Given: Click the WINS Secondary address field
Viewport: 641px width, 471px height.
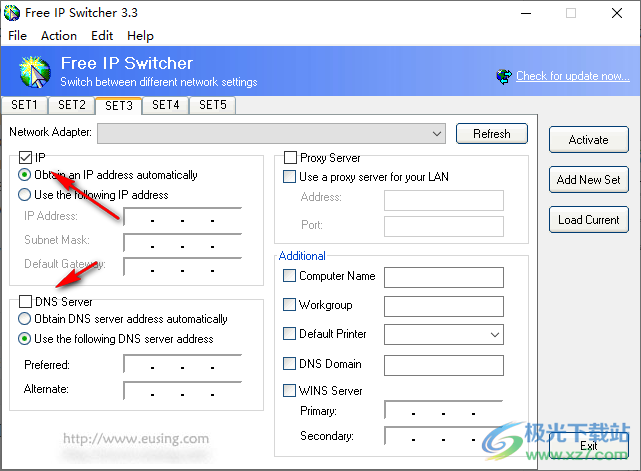Looking at the screenshot, I should (x=444, y=436).
